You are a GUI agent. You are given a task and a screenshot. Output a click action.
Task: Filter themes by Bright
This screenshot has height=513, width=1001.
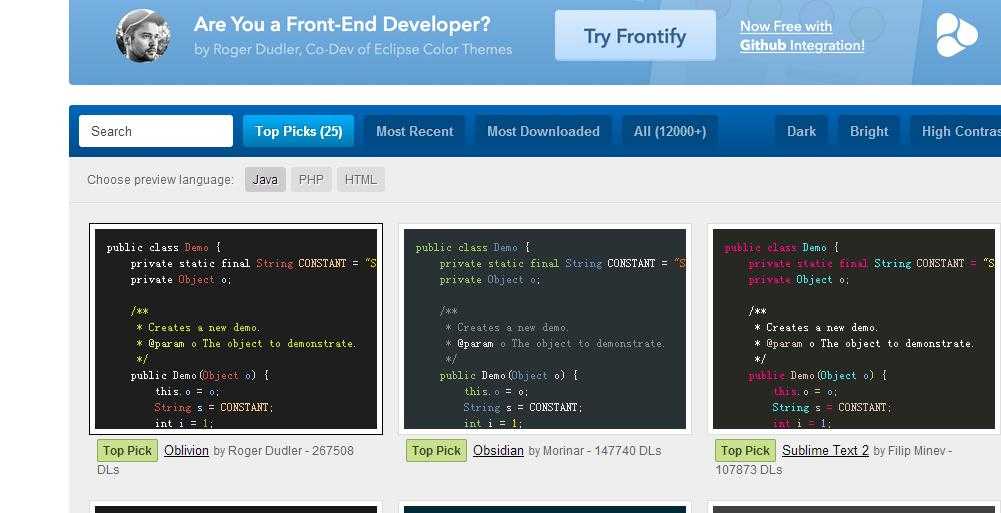coord(869,131)
